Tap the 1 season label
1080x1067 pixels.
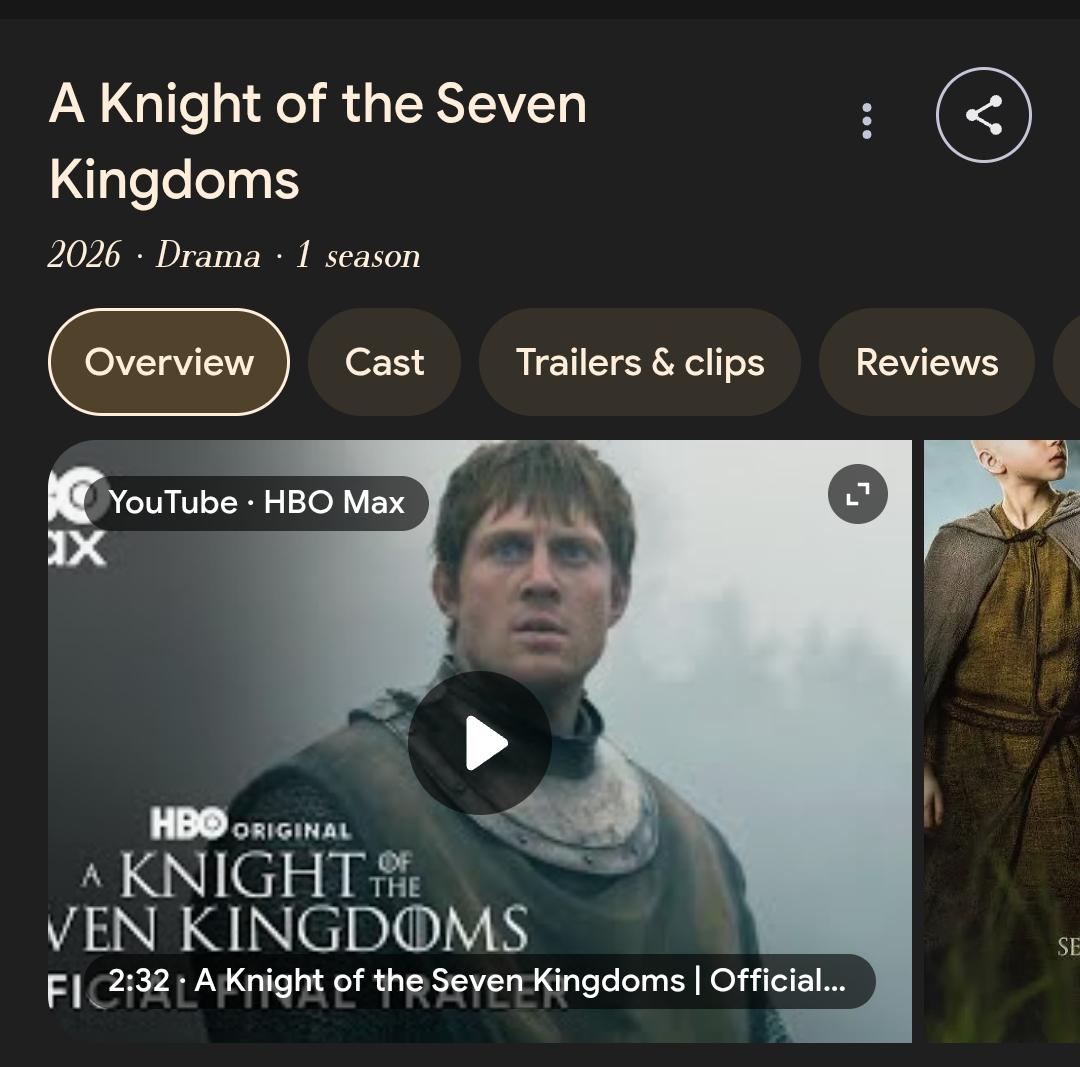point(357,256)
